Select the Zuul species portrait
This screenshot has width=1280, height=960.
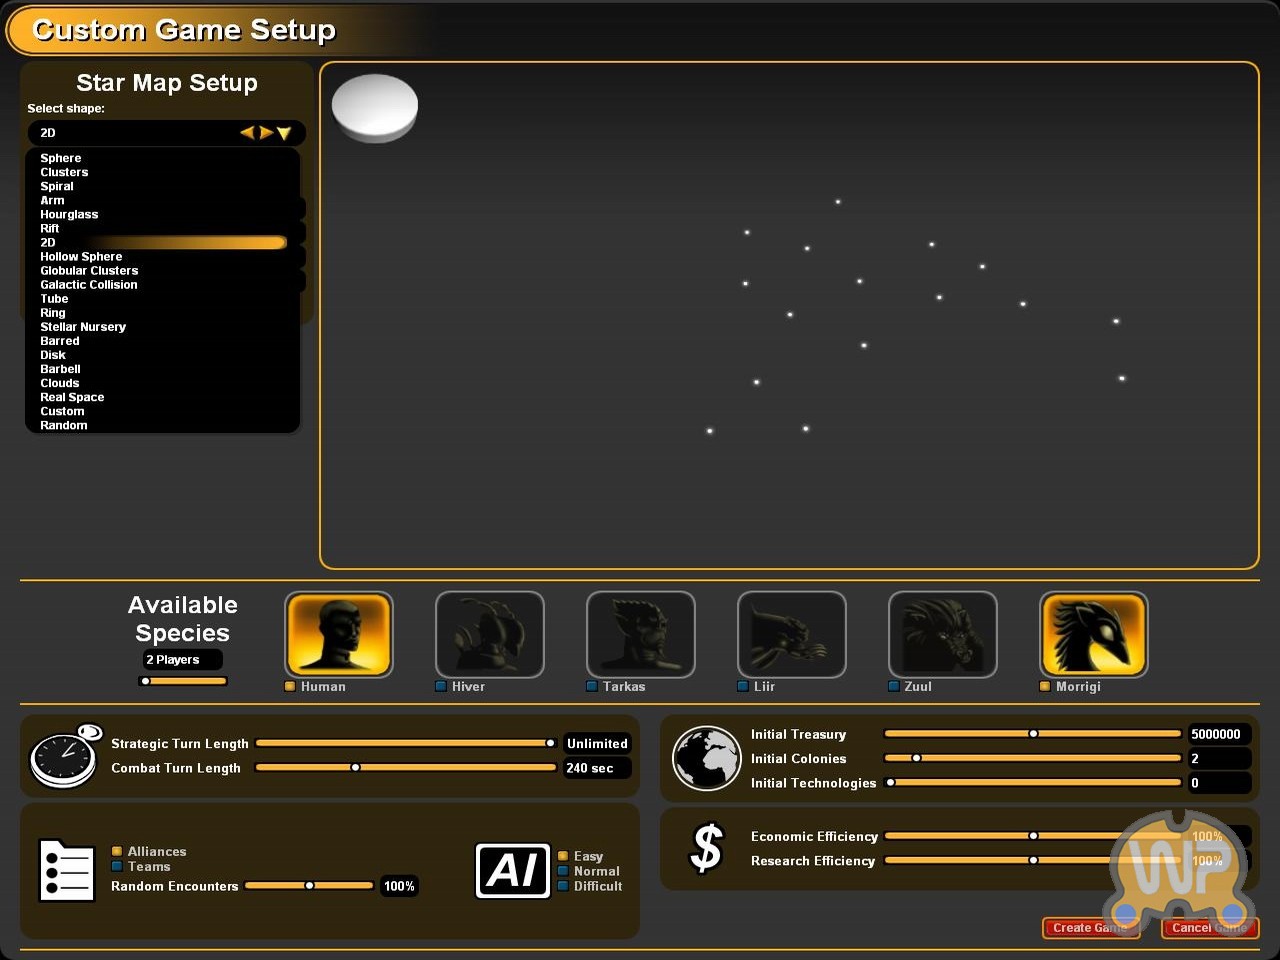pos(943,635)
